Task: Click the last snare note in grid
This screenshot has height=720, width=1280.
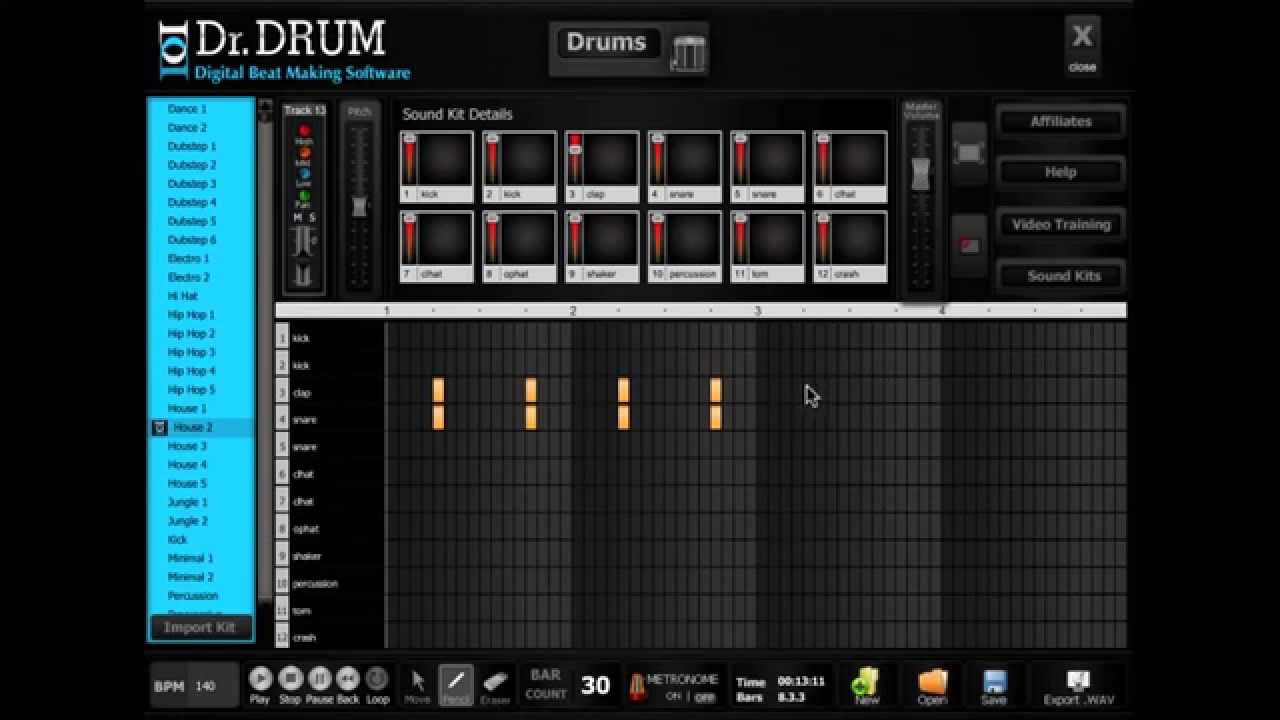Action: pos(715,417)
